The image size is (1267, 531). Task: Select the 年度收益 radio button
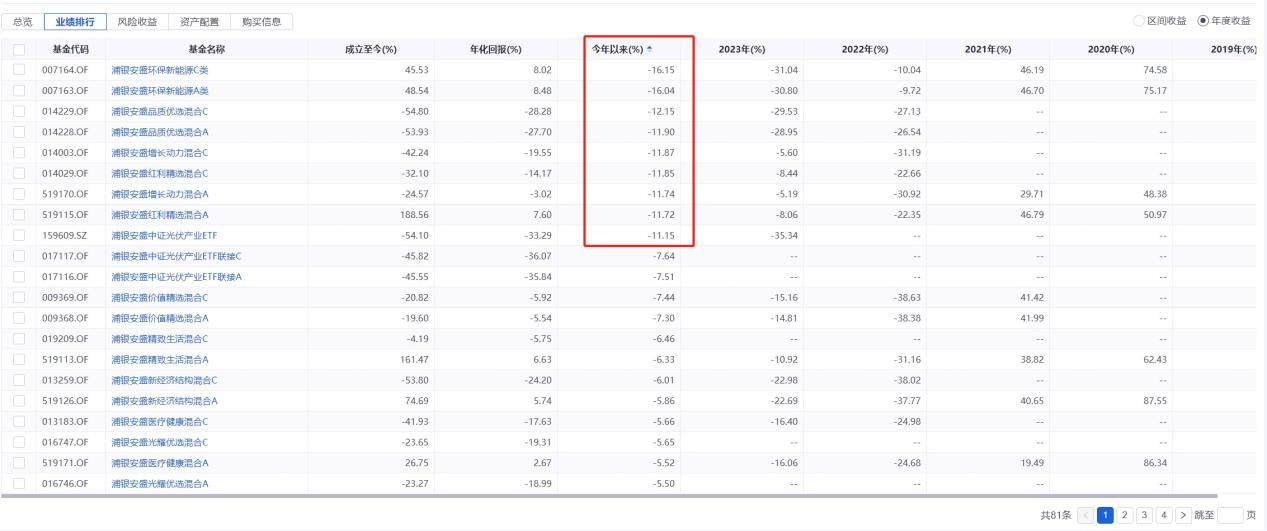1203,21
